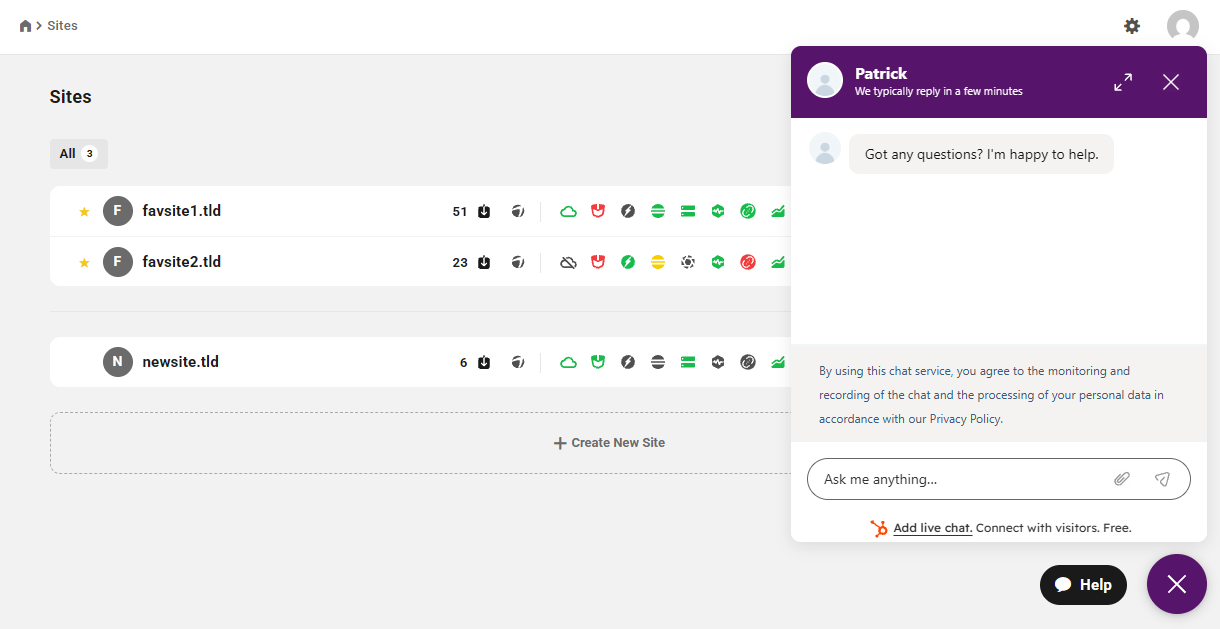Open analytics chart icon for favsite2.tld
The width and height of the screenshot is (1220, 629).
tap(778, 262)
